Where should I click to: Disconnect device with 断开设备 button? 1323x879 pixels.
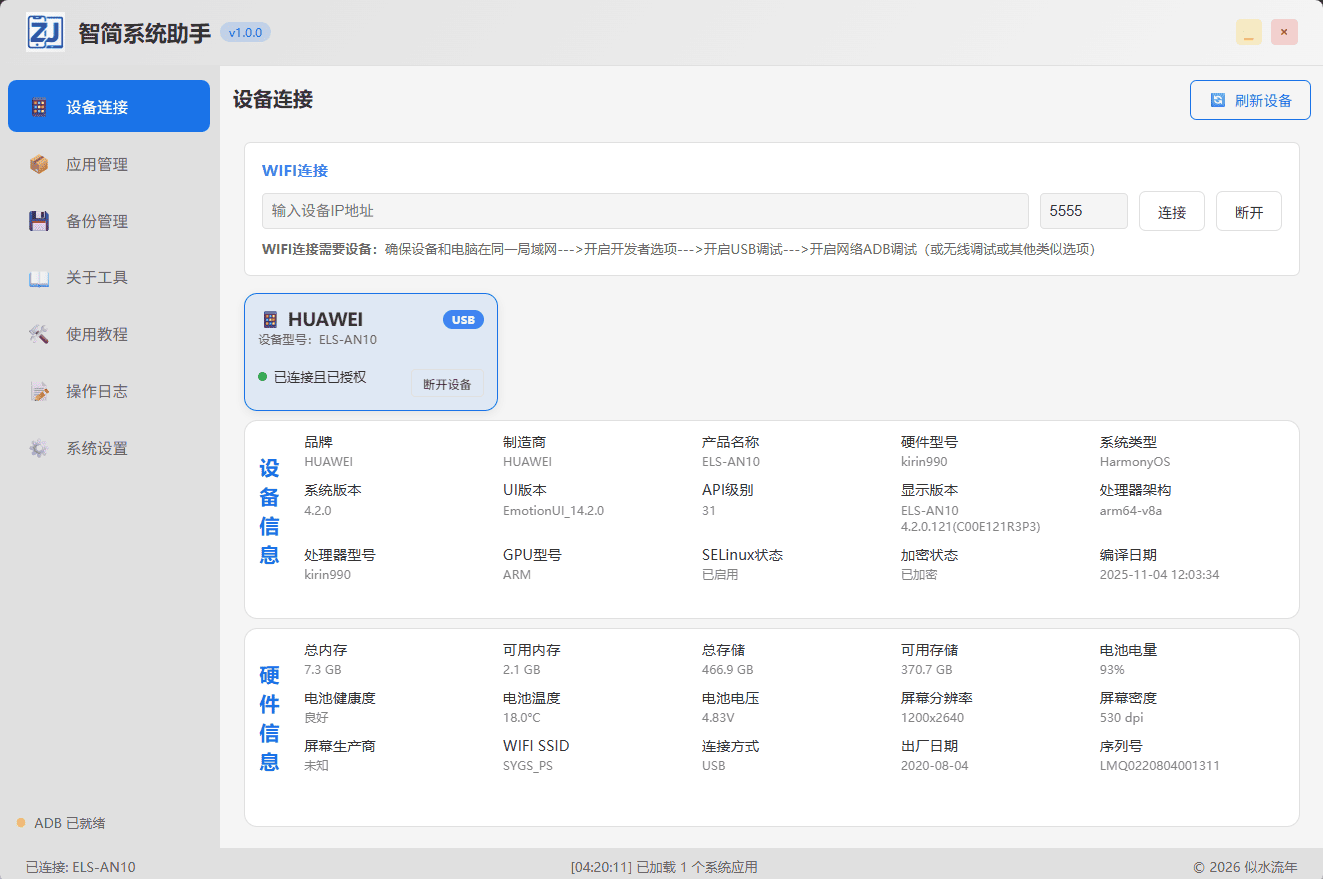pos(447,384)
